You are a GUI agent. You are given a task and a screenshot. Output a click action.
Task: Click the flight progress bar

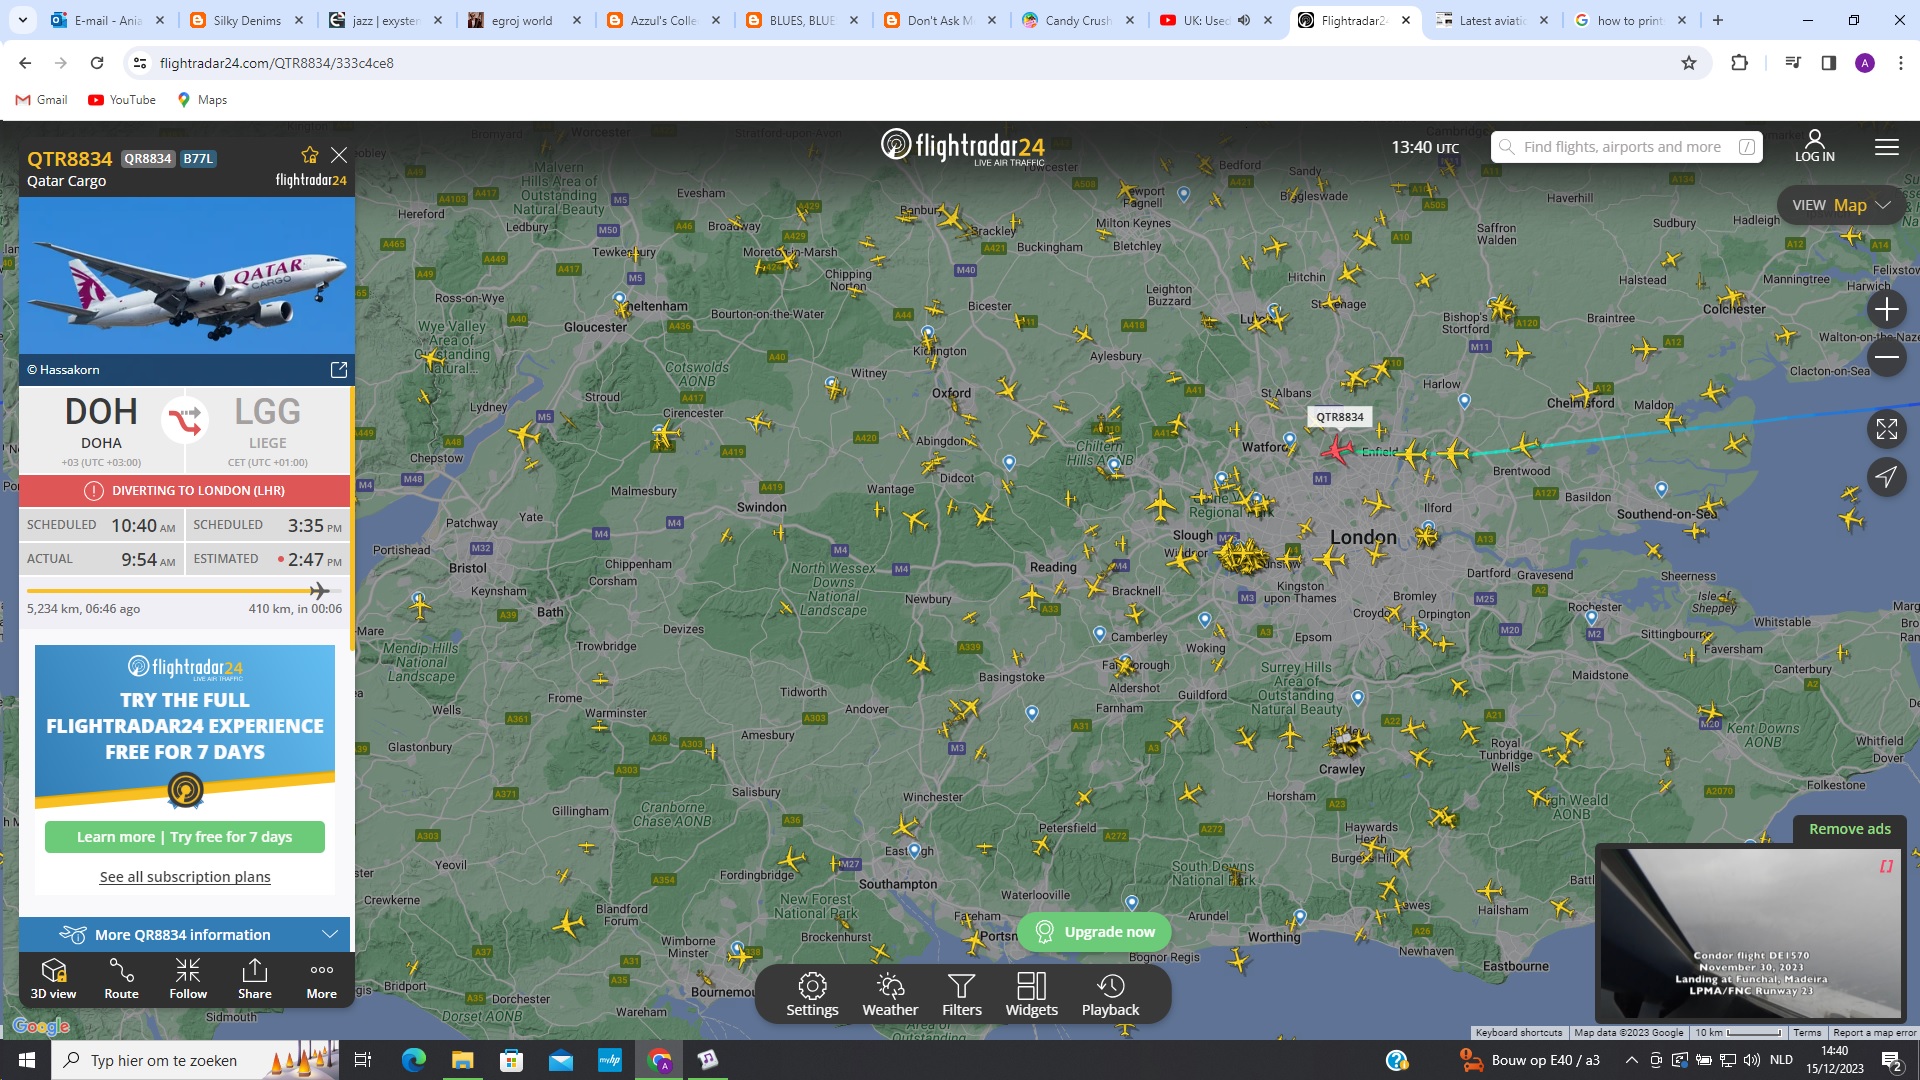point(185,590)
